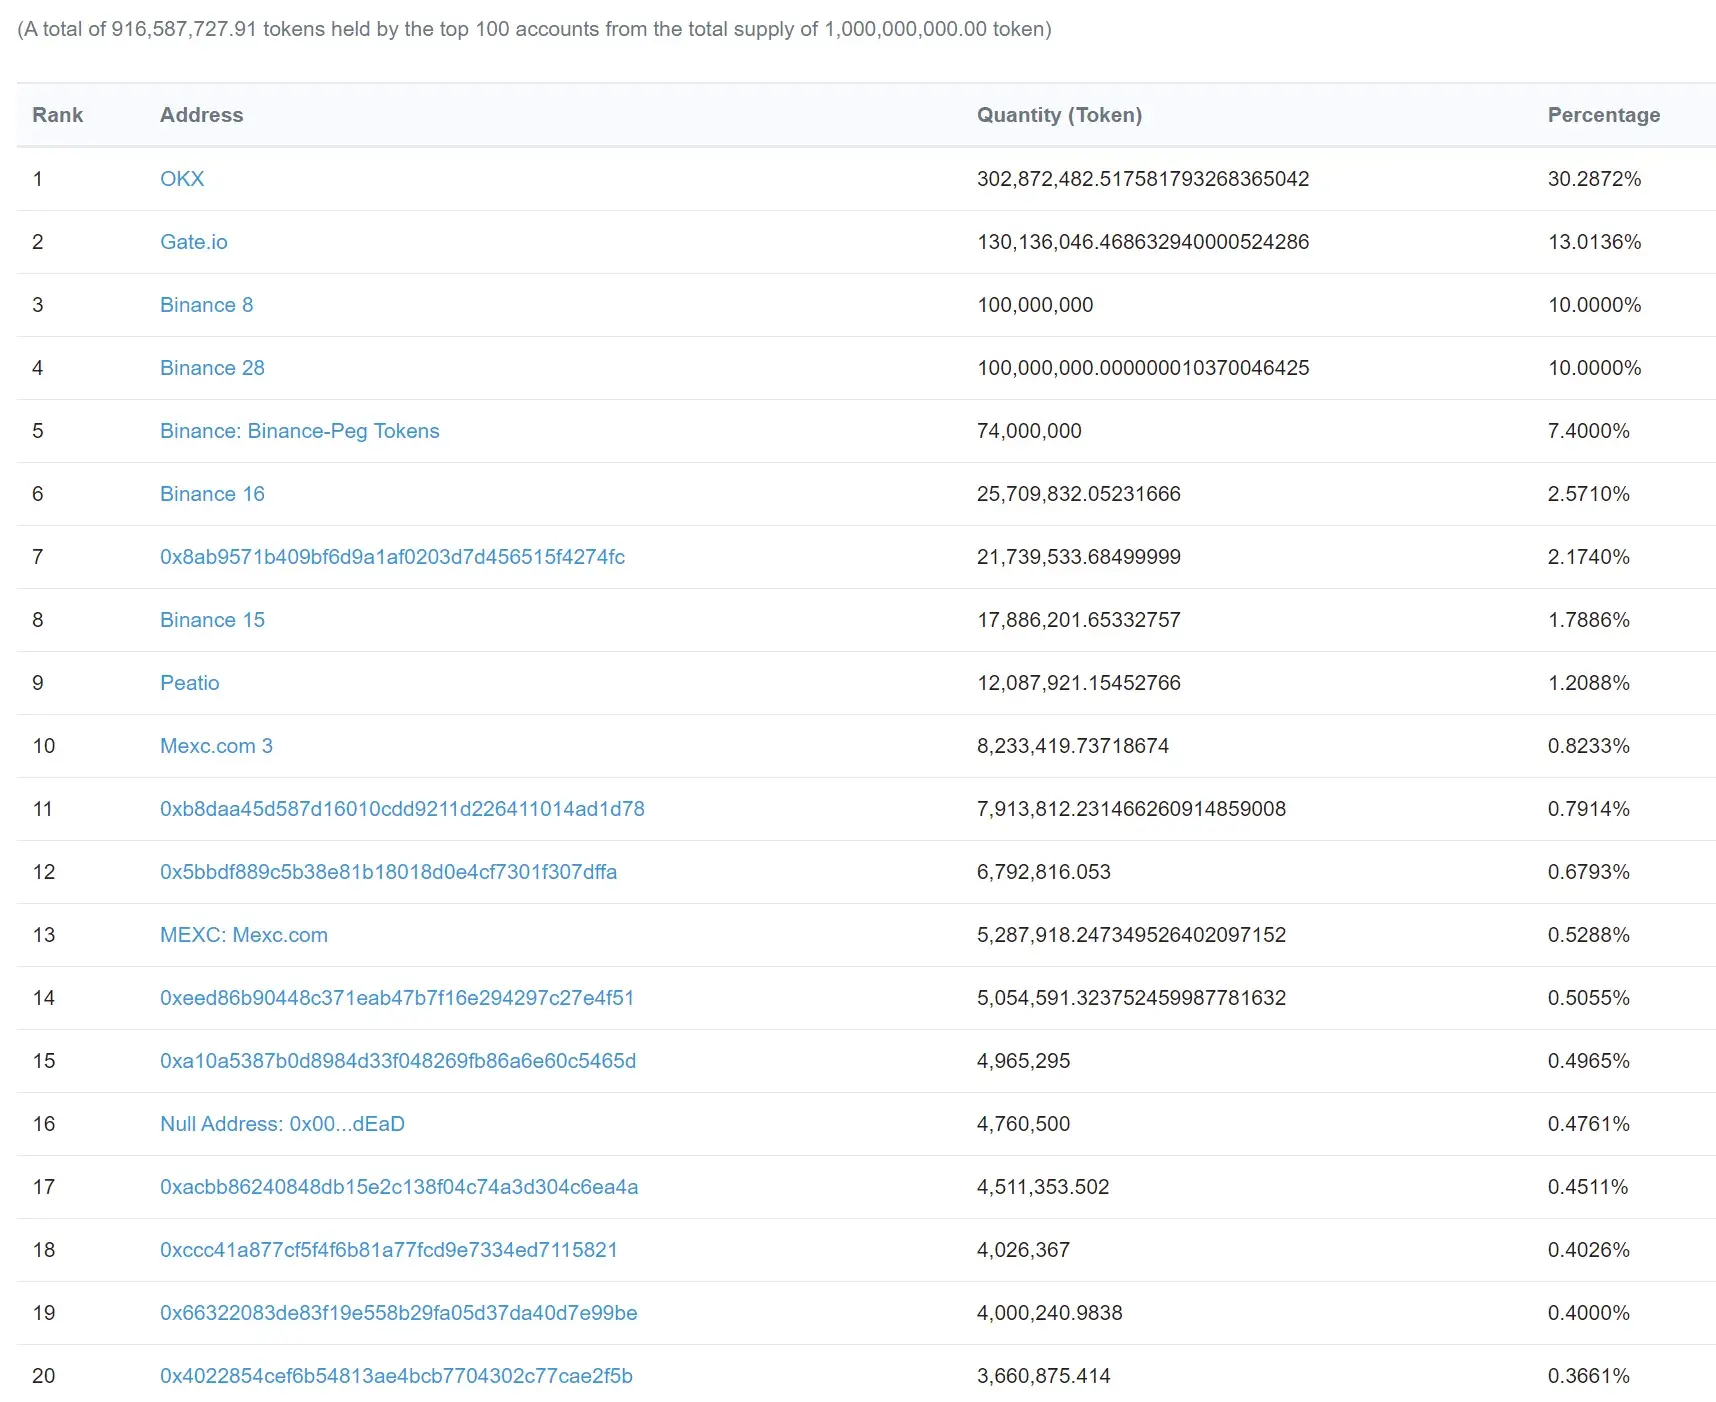The width and height of the screenshot is (1716, 1402).
Task: Select the 74,000,000 quantity cell
Action: pos(1029,431)
